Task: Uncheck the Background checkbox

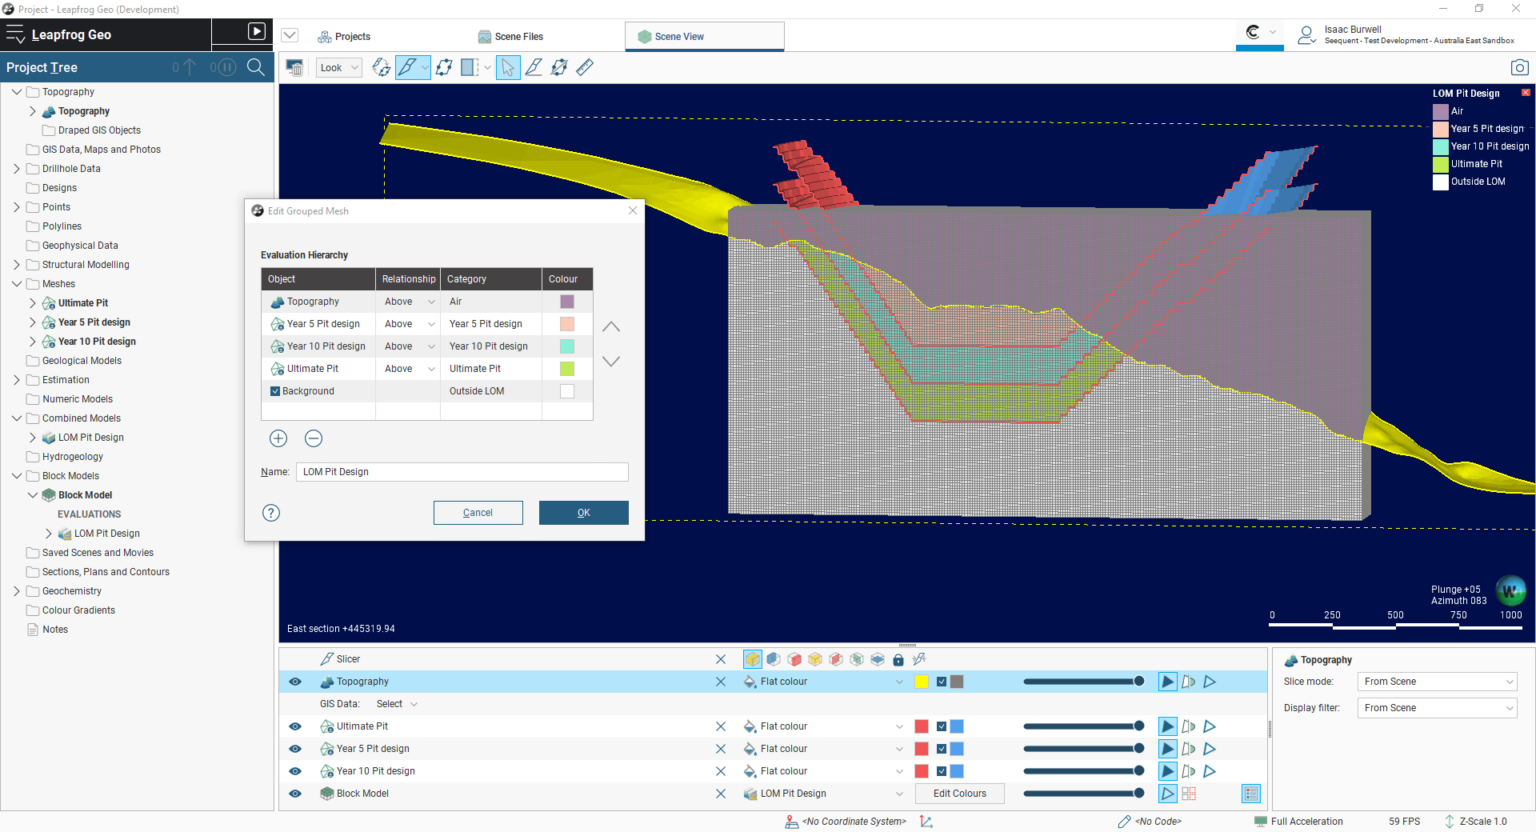Action: pyautogui.click(x=275, y=391)
